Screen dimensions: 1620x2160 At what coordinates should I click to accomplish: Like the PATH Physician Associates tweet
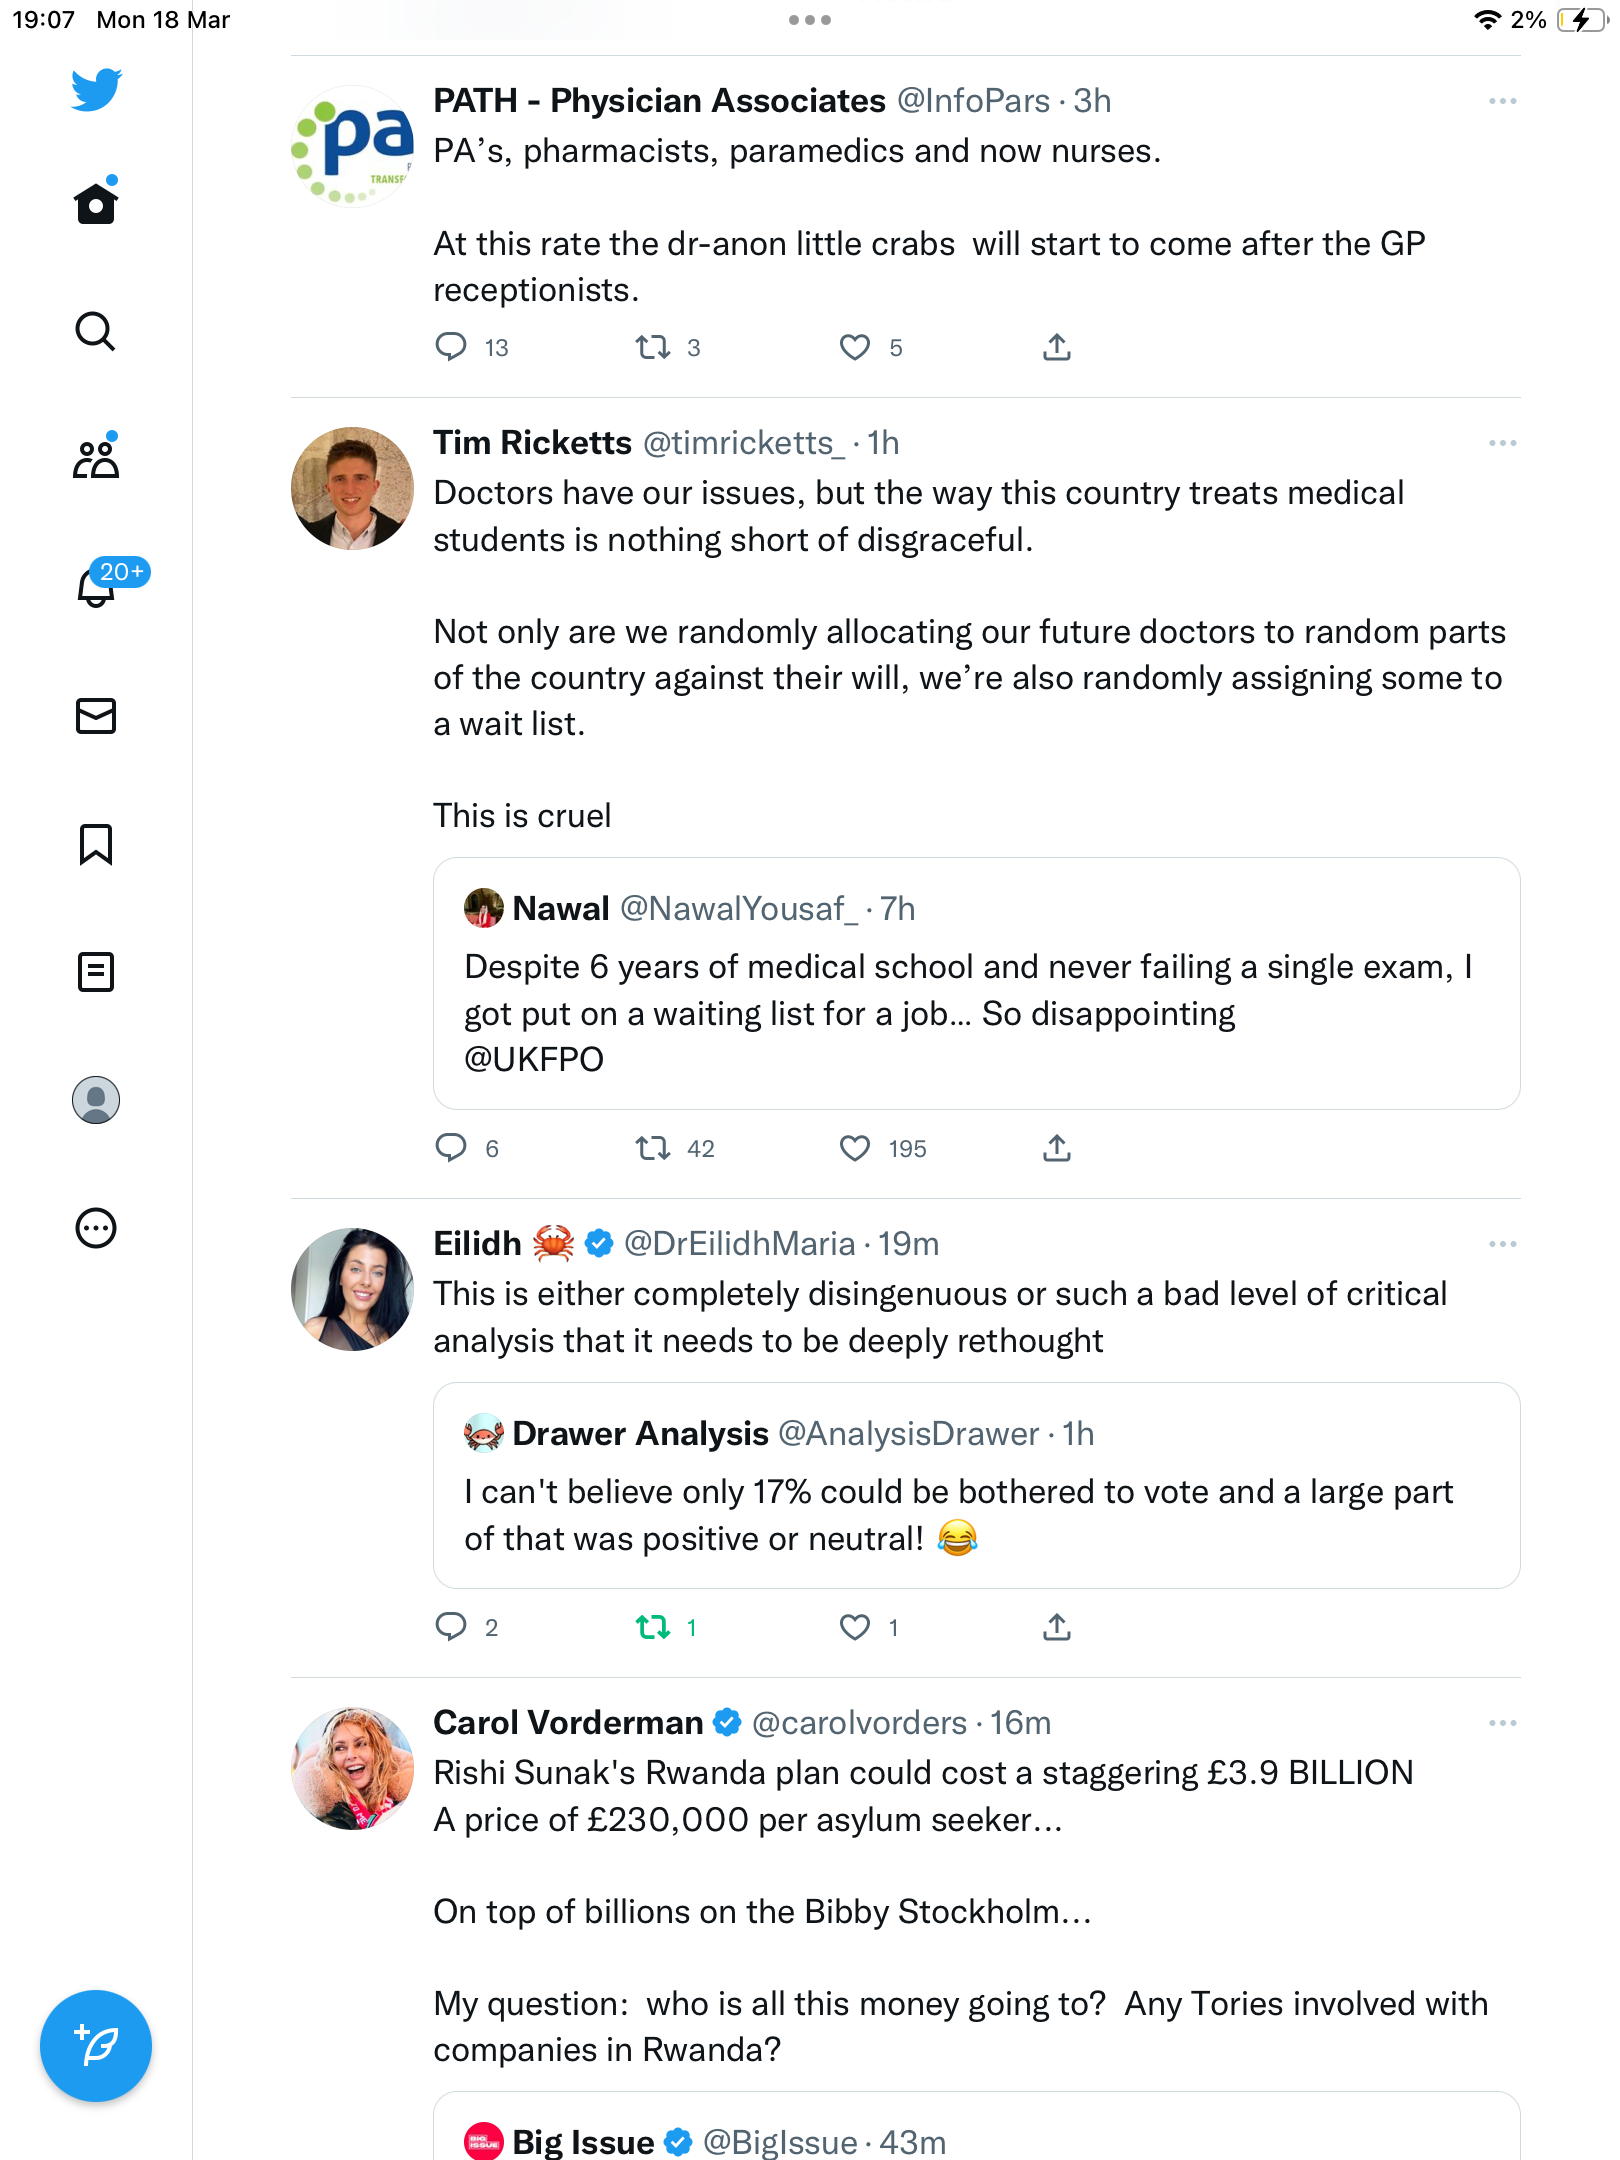pos(855,347)
